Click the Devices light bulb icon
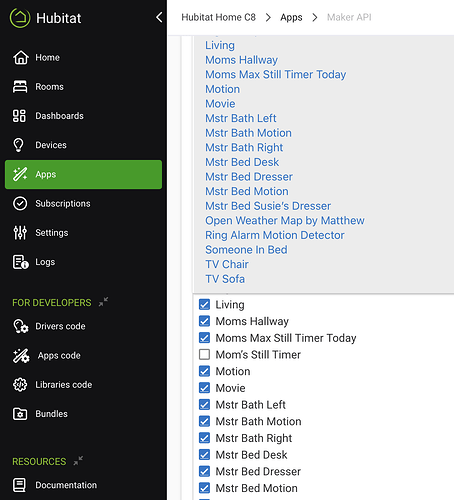Image resolution: width=454 pixels, height=500 pixels. point(18,145)
